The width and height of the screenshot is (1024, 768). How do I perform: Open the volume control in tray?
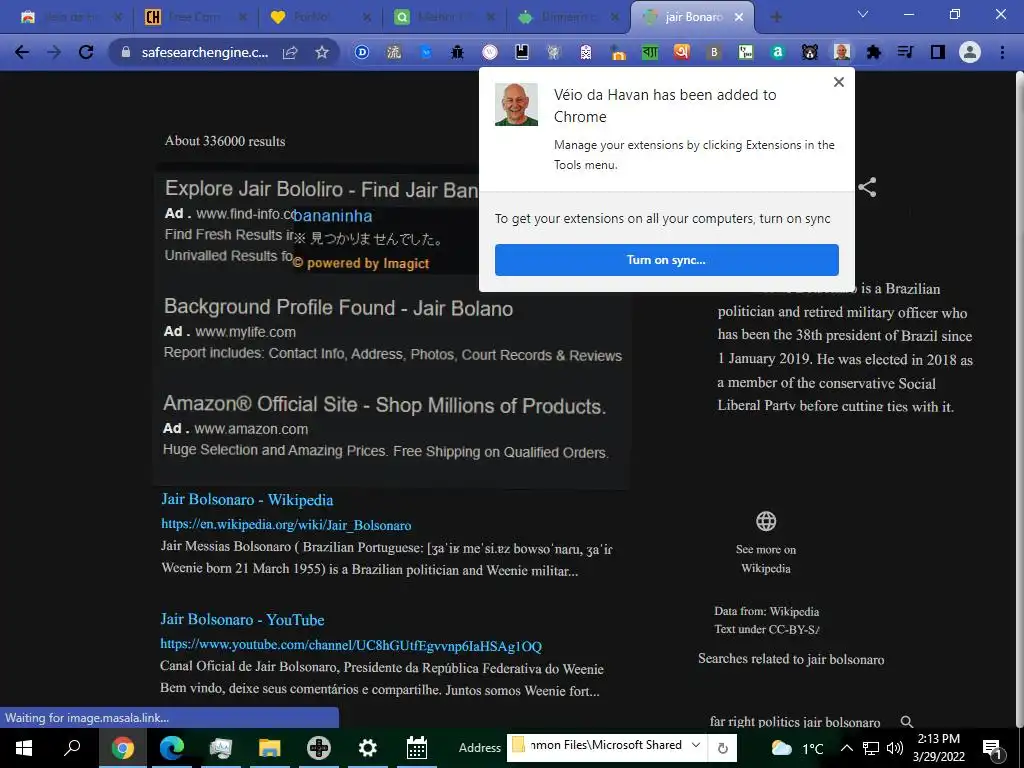point(895,748)
